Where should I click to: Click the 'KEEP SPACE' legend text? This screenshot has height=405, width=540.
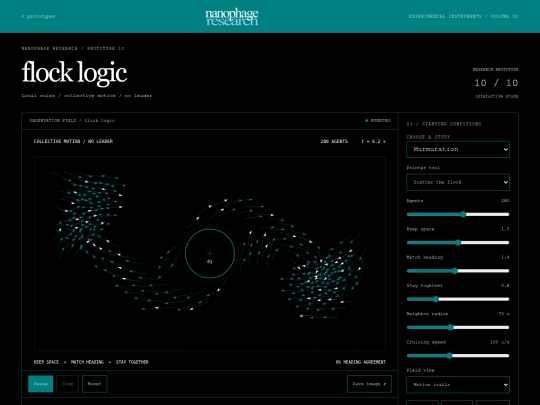tap(46, 362)
